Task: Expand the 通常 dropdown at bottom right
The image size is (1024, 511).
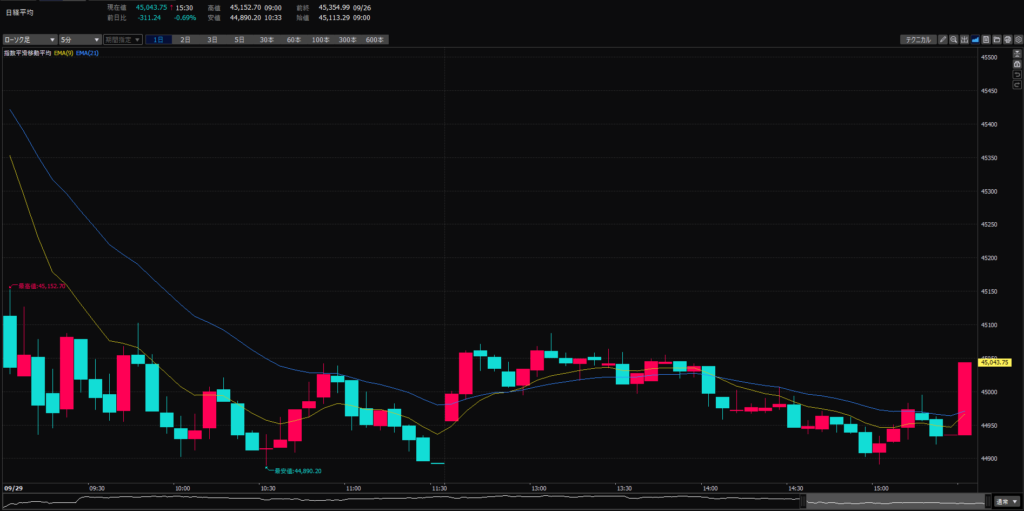Action: pos(1006,501)
